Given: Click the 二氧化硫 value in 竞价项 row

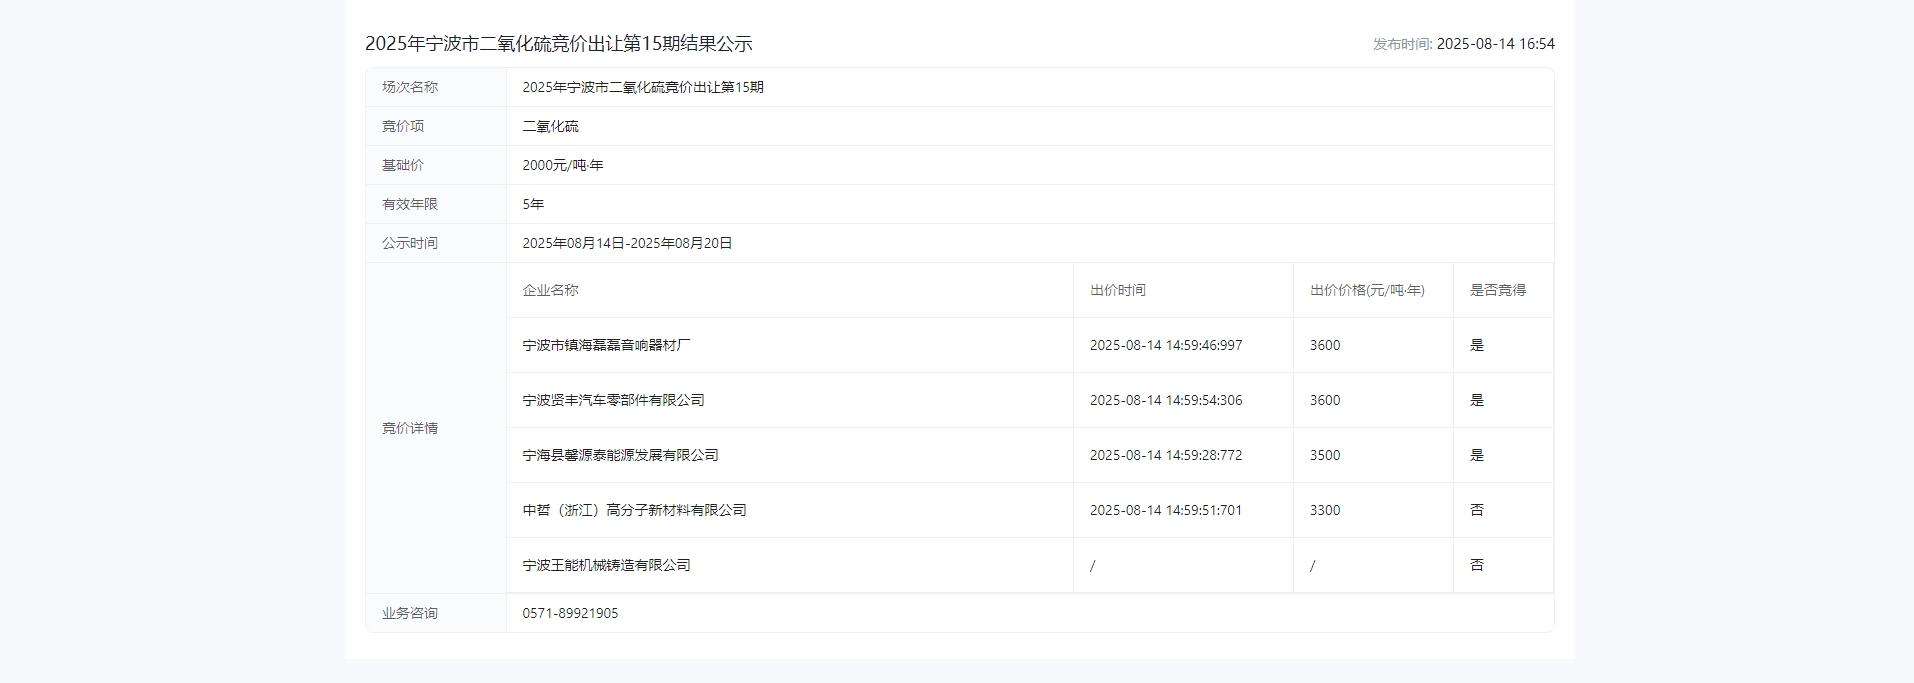Looking at the screenshot, I should (x=550, y=126).
